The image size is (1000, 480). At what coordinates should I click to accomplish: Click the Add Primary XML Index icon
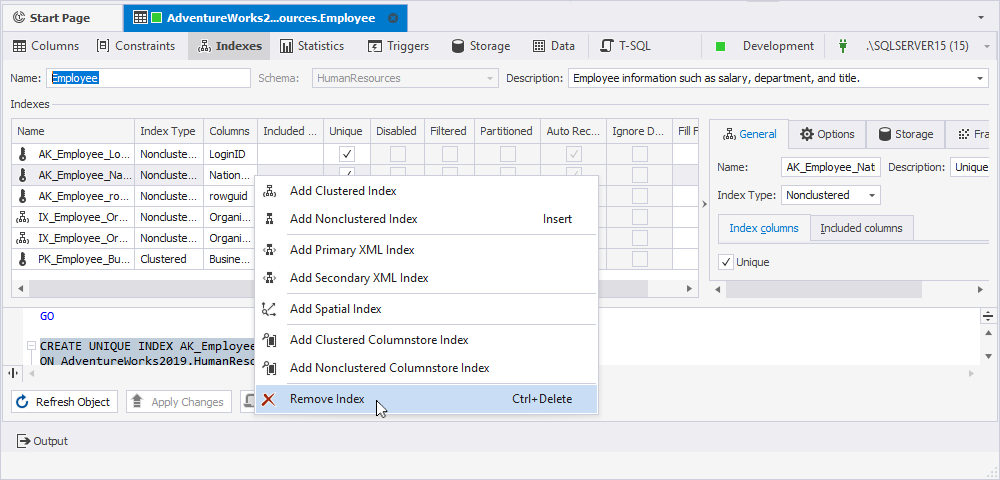click(269, 250)
